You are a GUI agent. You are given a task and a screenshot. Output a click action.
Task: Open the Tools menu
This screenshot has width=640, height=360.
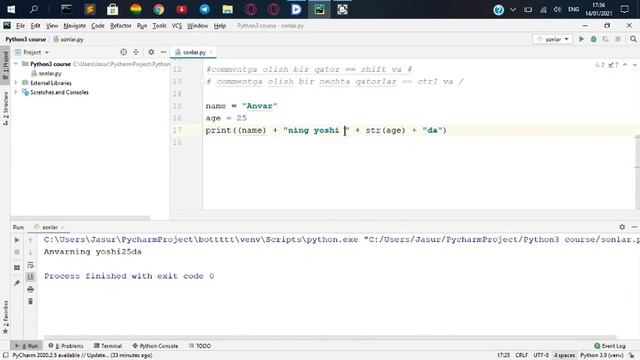click(x=159, y=26)
